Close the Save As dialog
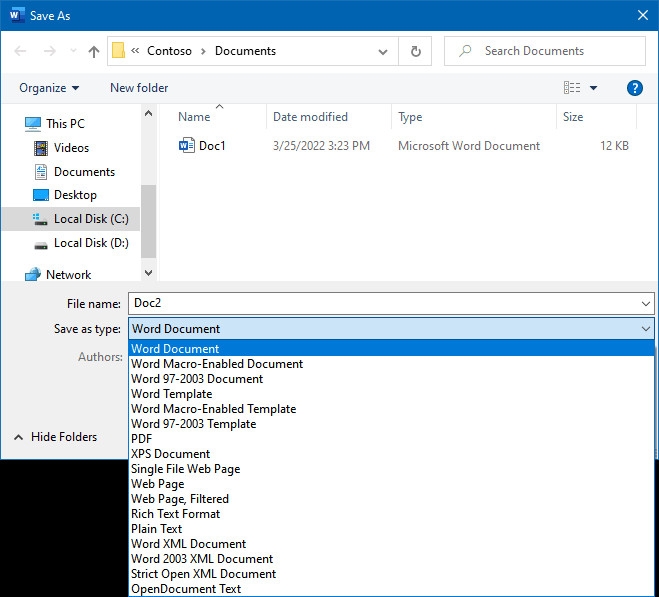659x597 pixels. [x=643, y=16]
